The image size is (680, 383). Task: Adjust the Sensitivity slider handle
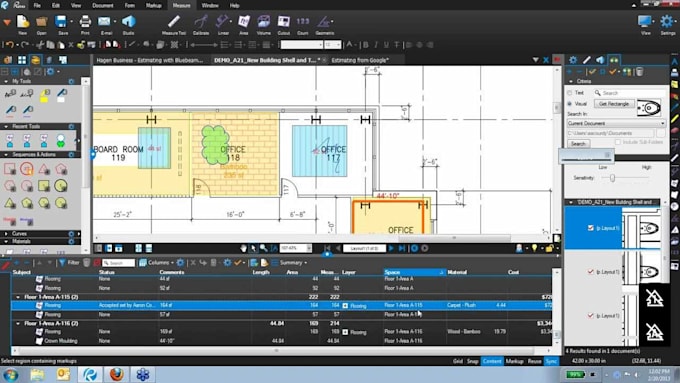click(x=612, y=178)
